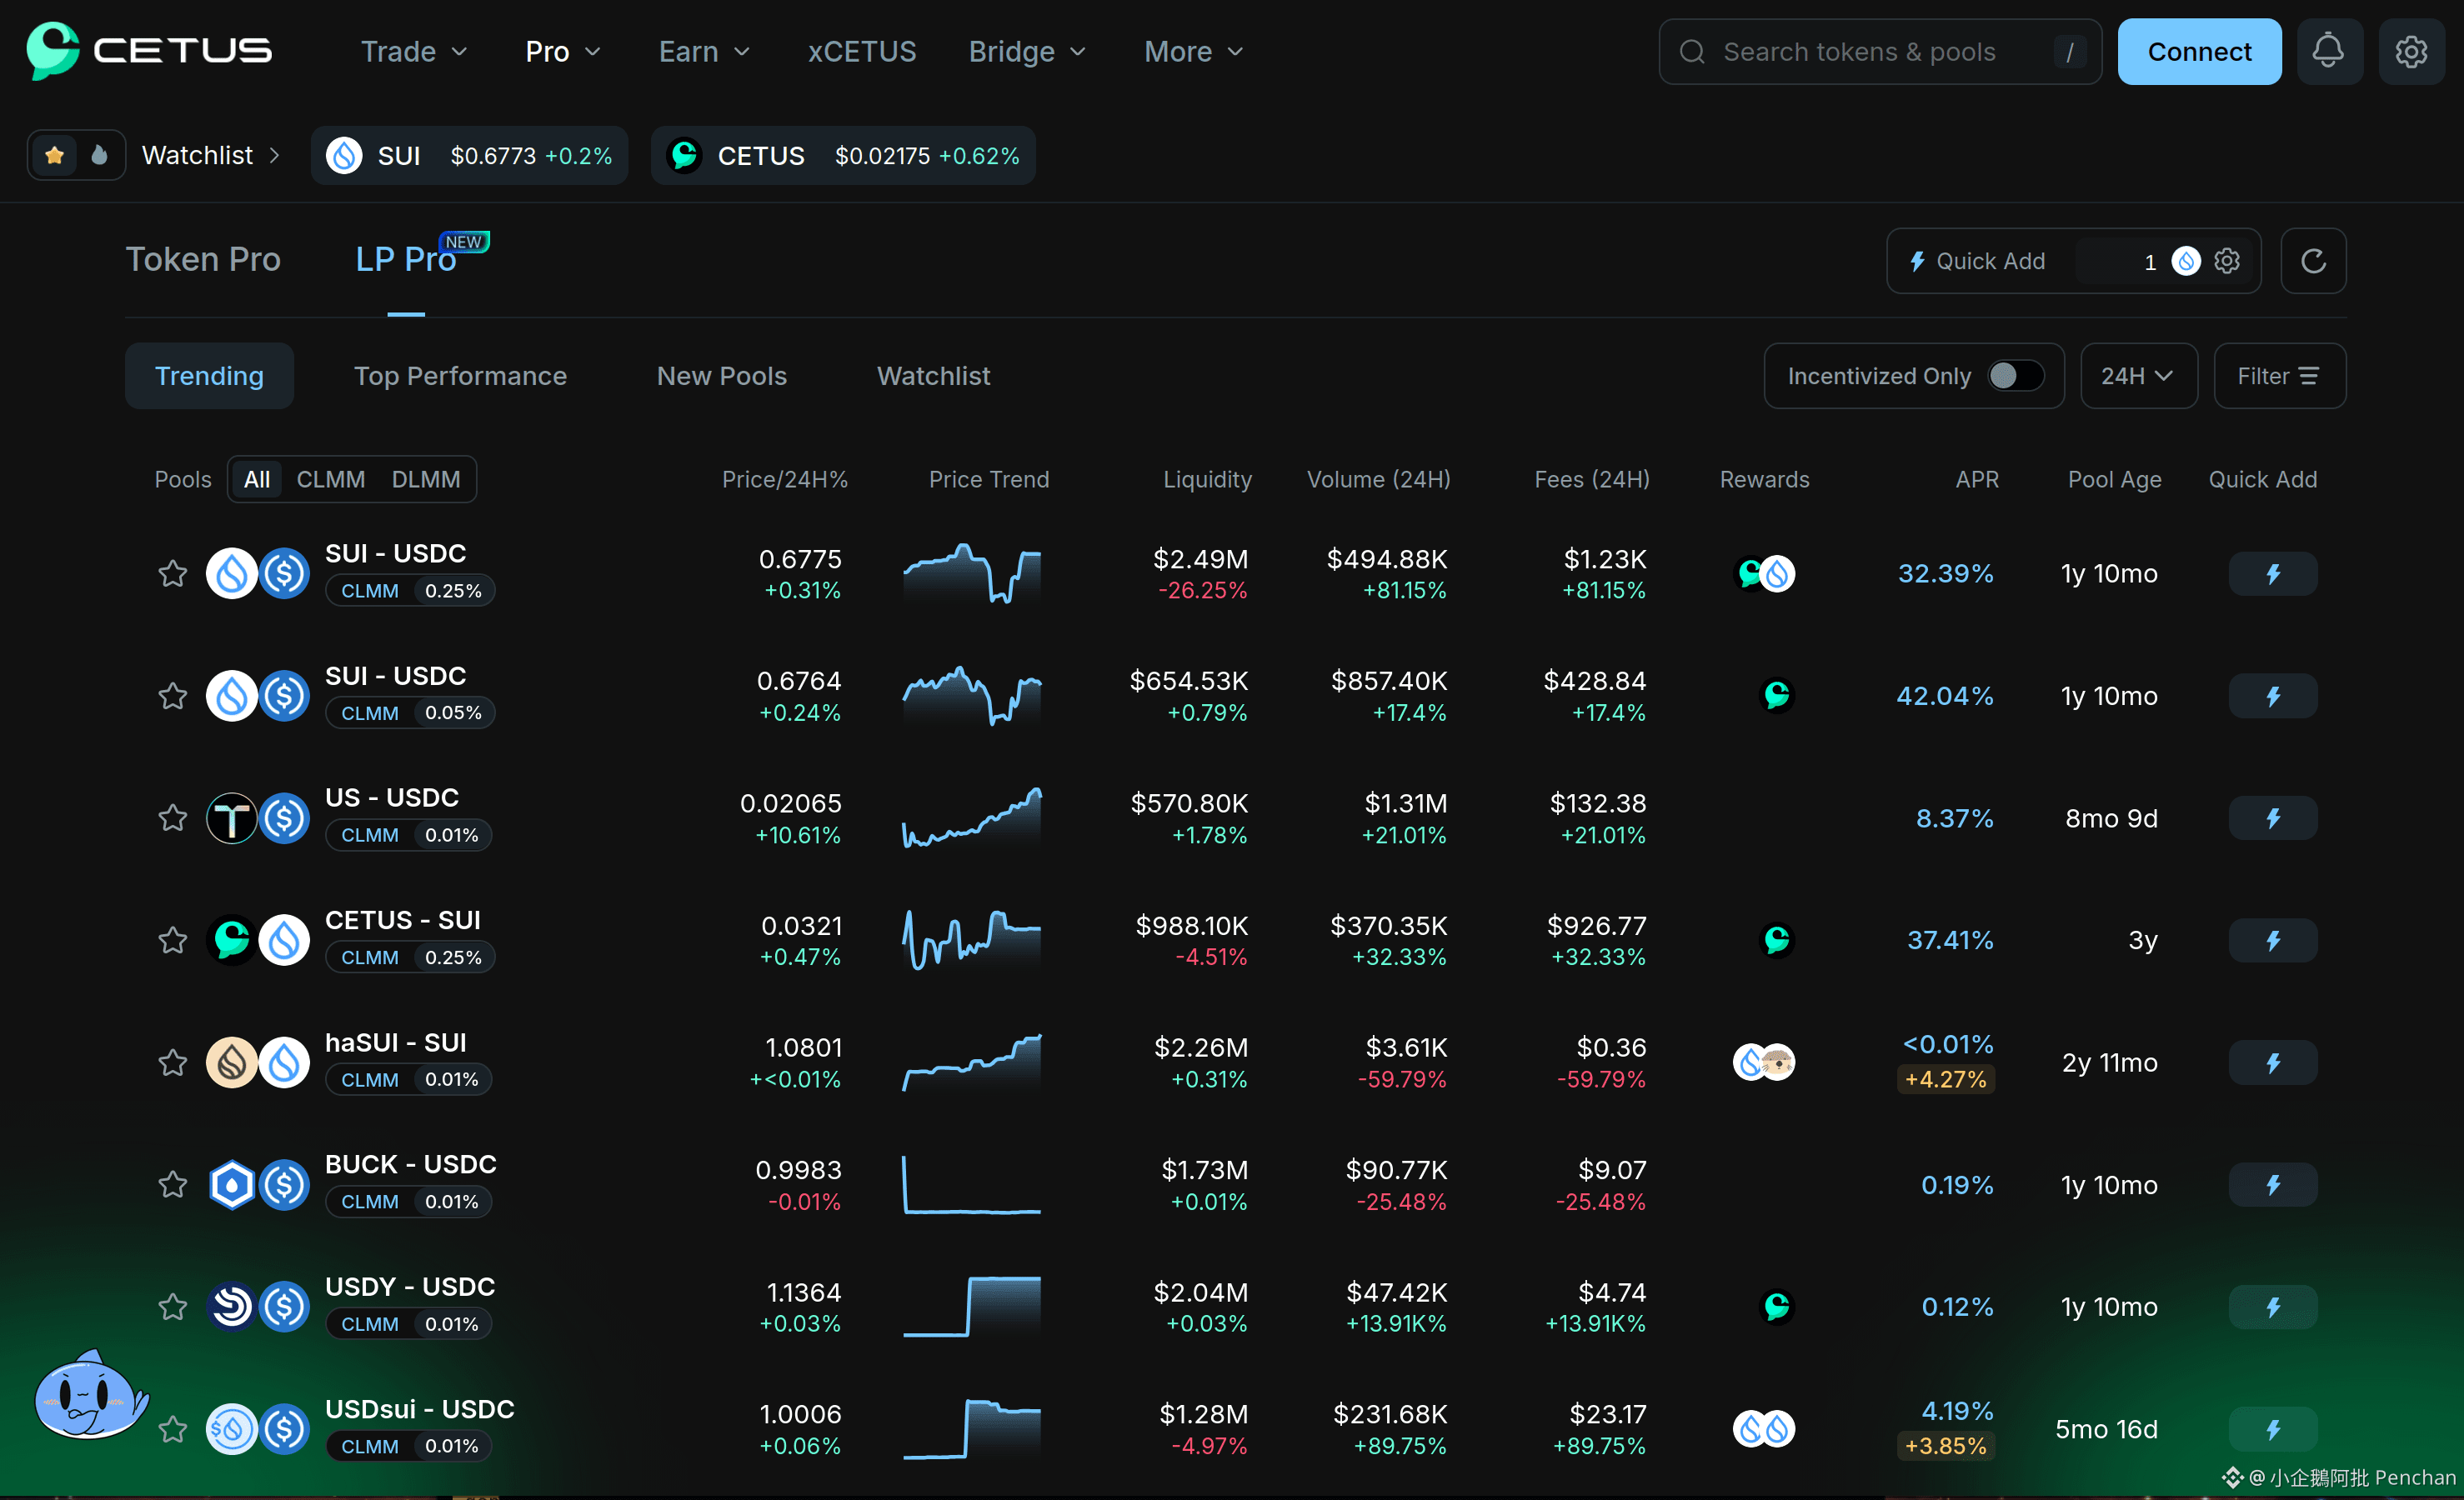Click rewards icons for haSUI - SUI

coord(1764,1062)
